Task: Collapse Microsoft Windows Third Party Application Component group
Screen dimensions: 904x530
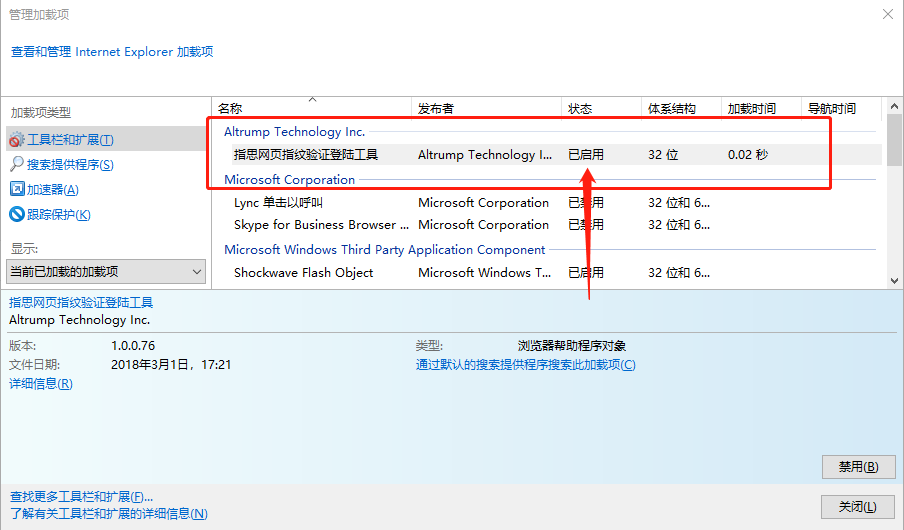Action: coord(385,250)
